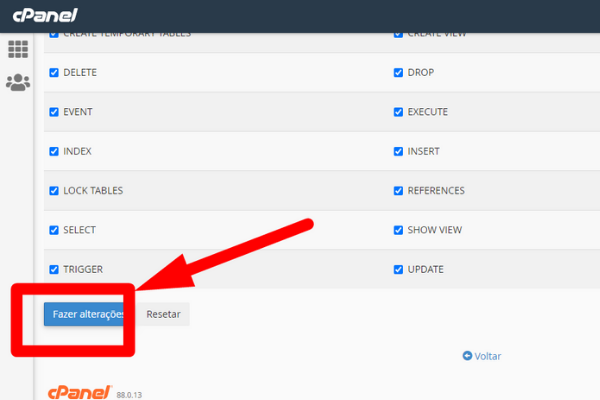Viewport: 600px width, 400px height.
Task: Open the home grid icon in sidebar
Action: pos(18,49)
